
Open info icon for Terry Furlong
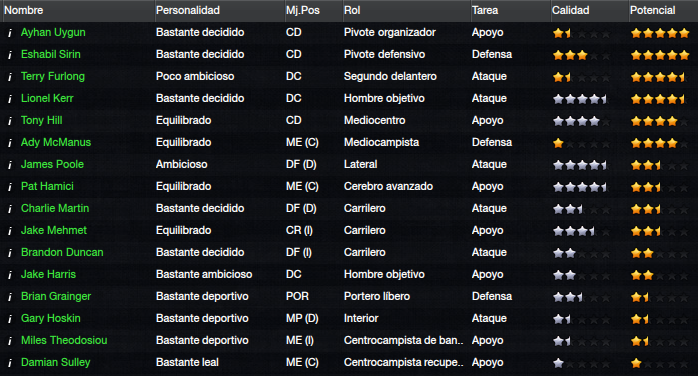(x=9, y=77)
